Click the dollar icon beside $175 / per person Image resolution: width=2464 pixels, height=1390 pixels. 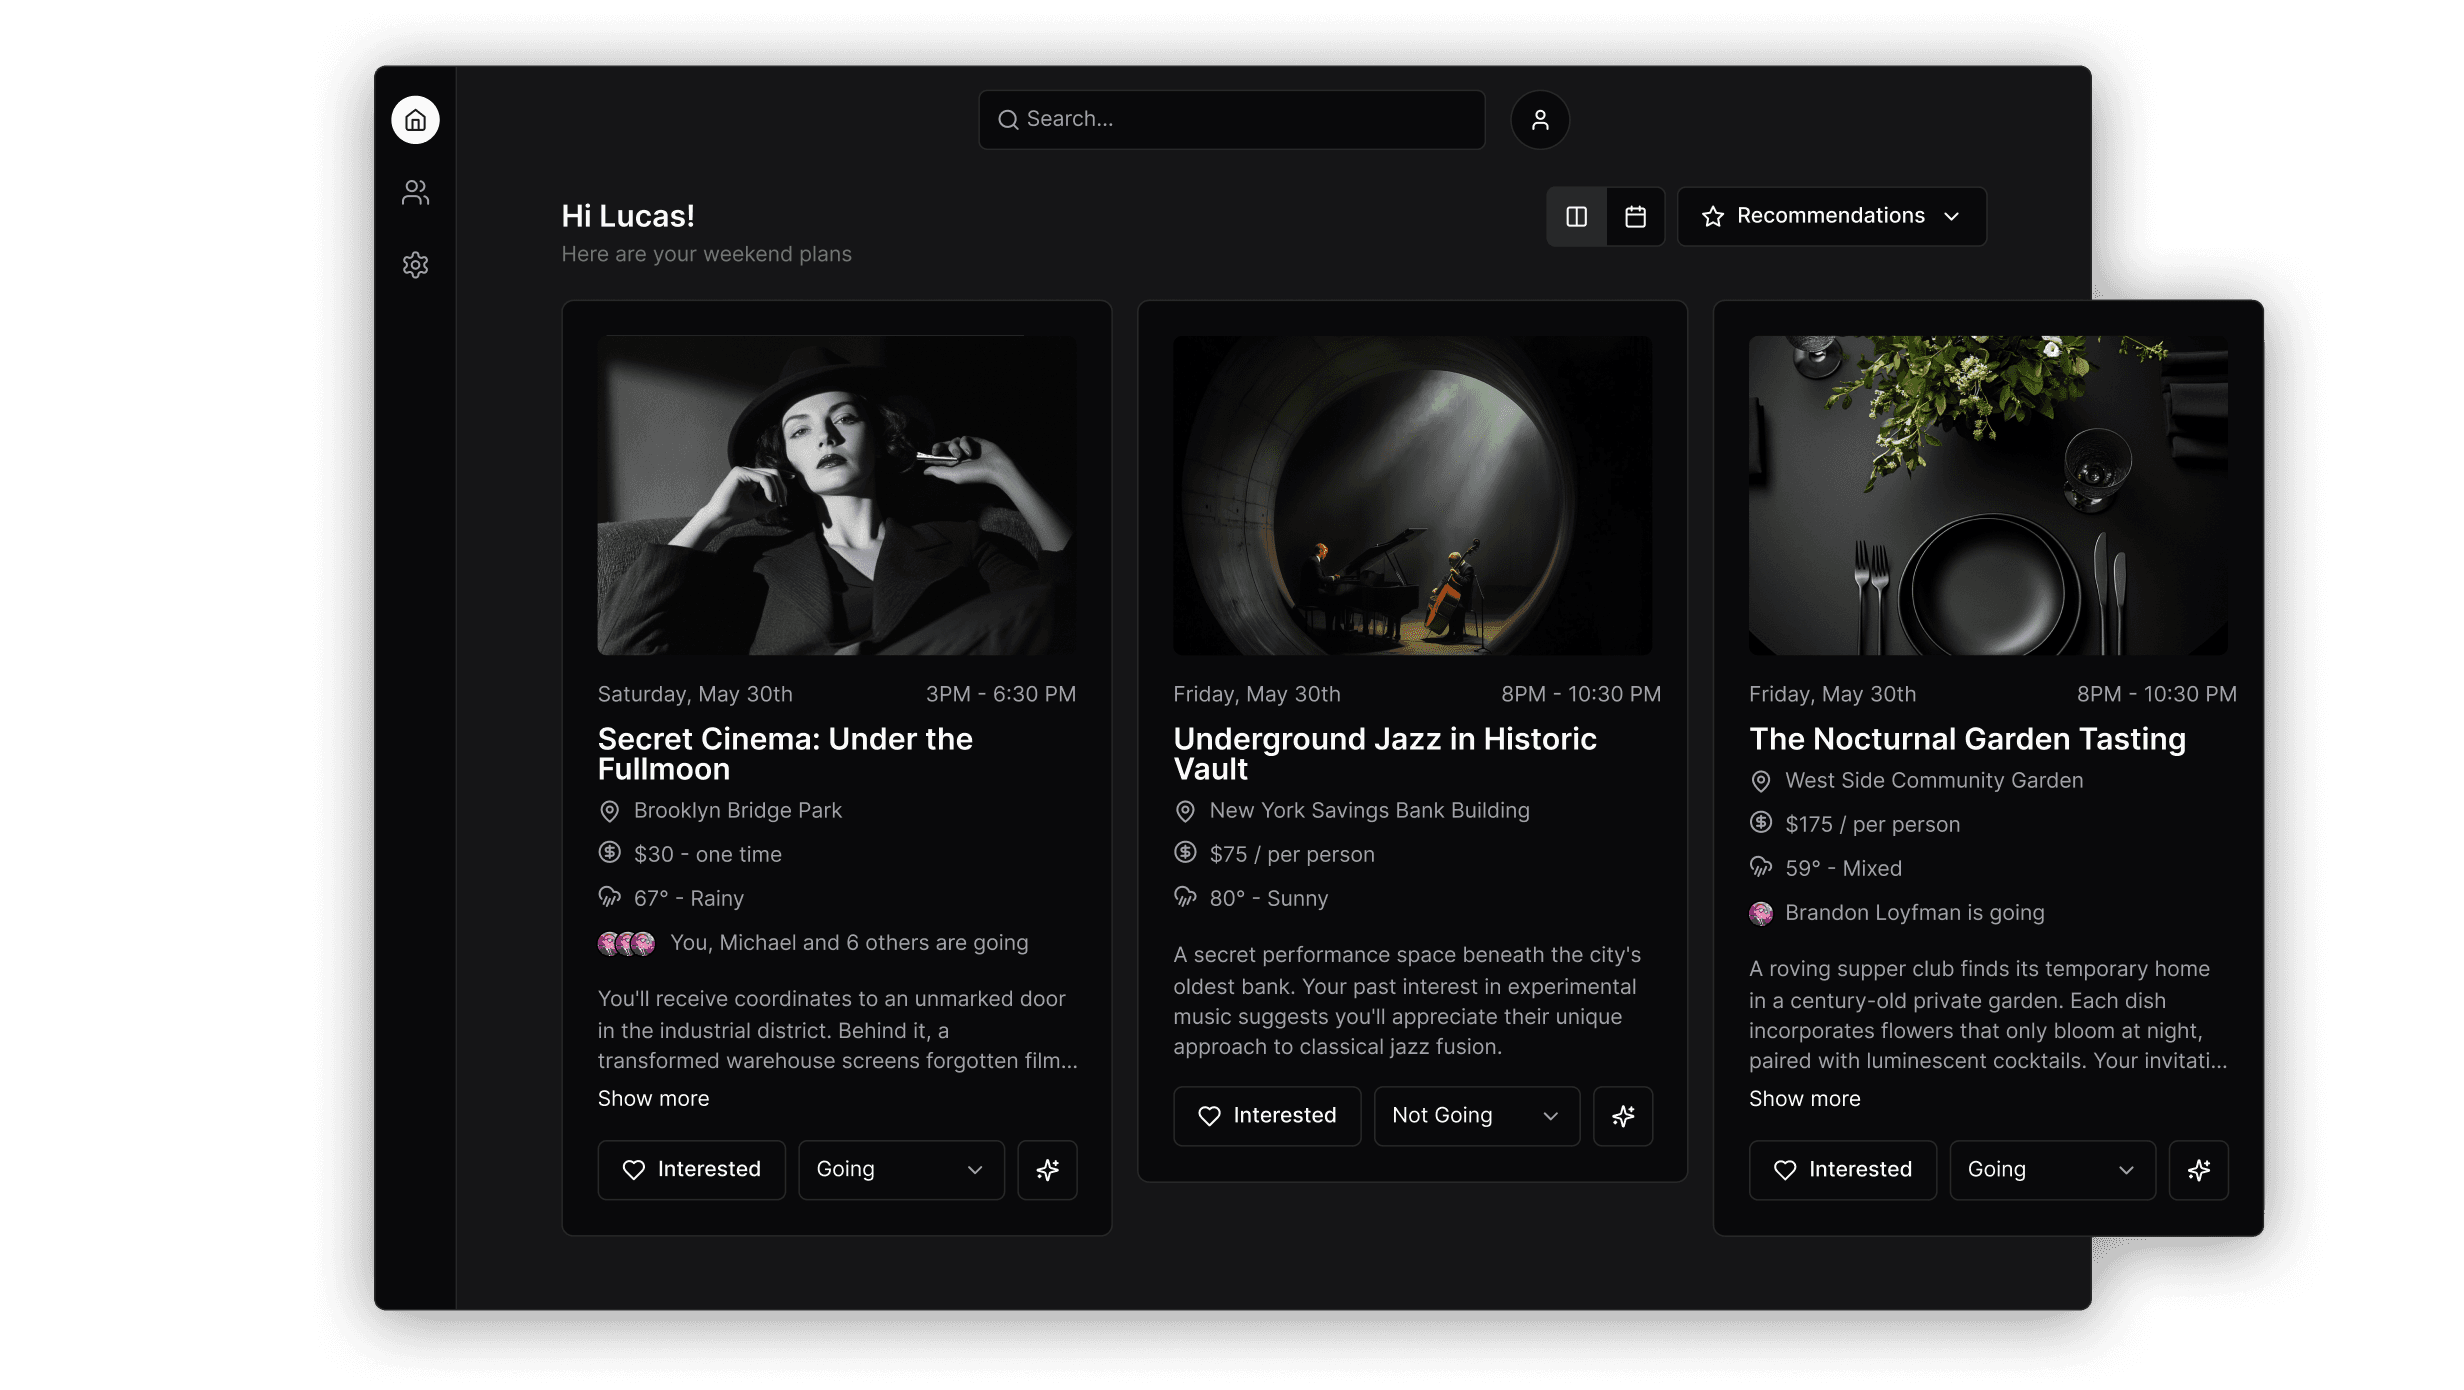click(x=1761, y=823)
